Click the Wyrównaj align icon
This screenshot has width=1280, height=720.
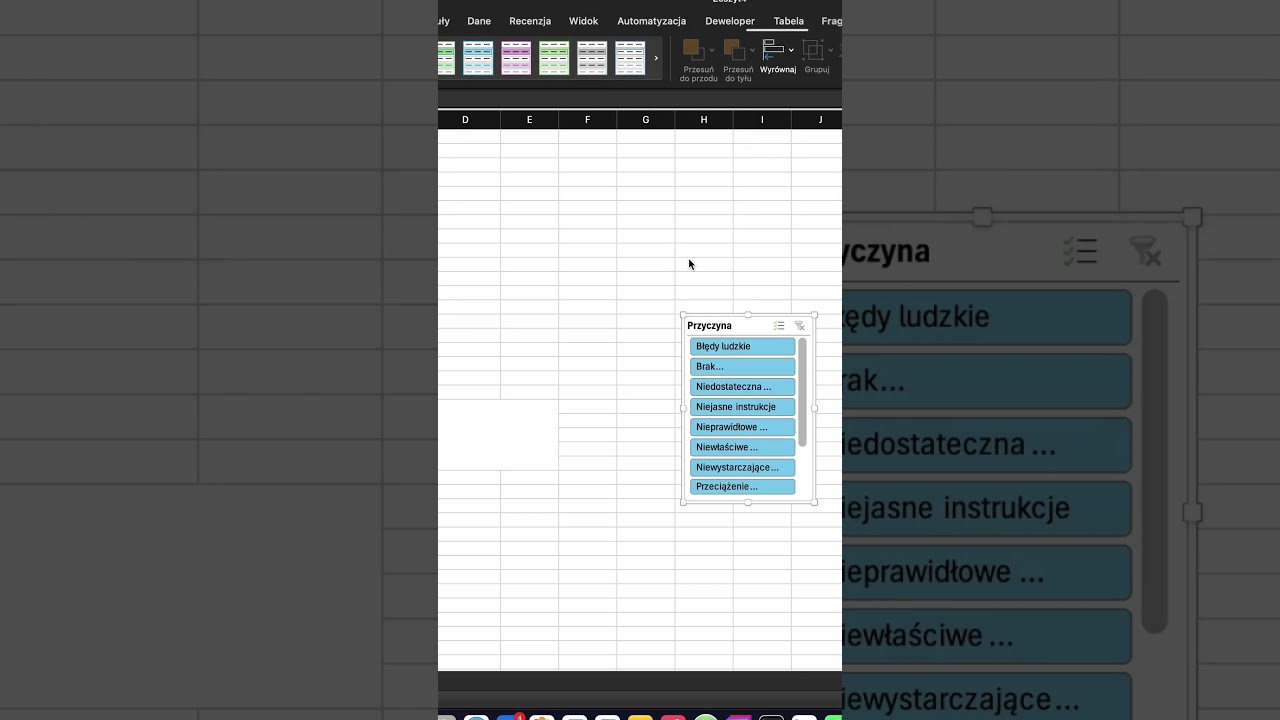click(773, 48)
